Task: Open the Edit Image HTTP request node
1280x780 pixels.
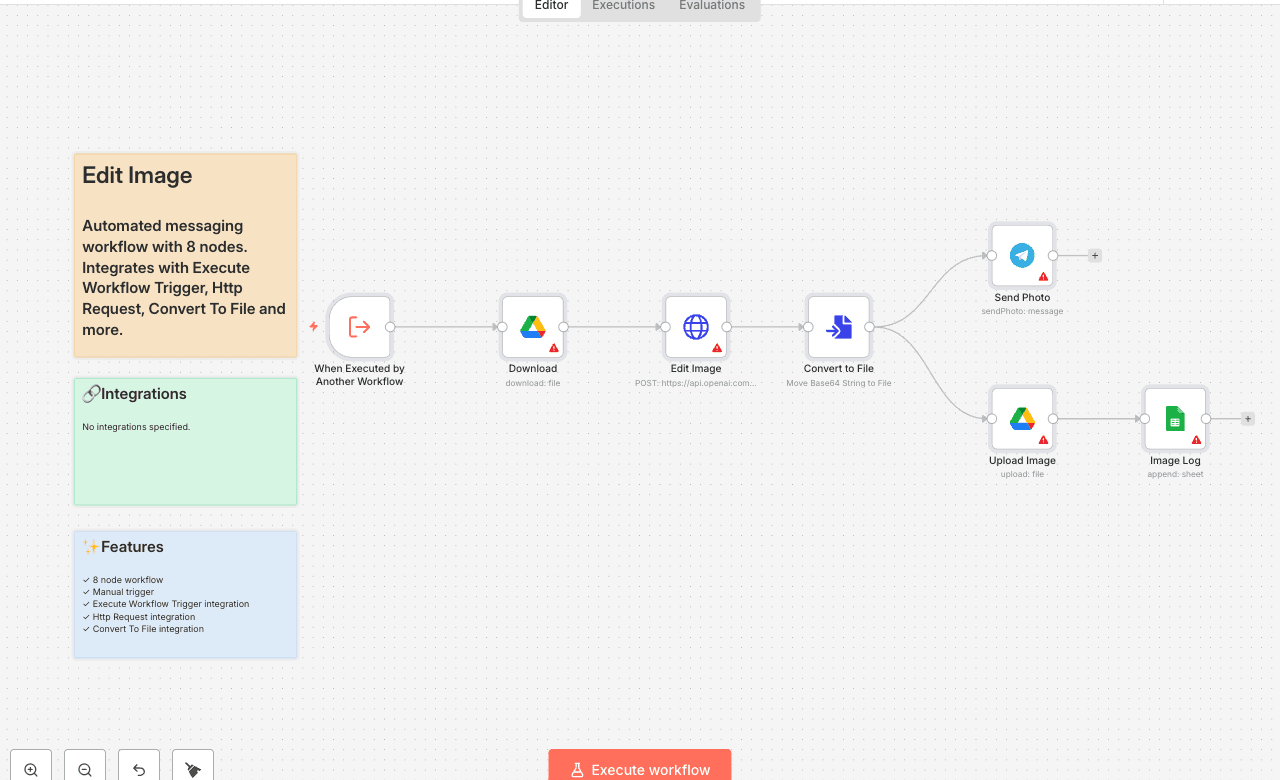Action: click(695, 327)
